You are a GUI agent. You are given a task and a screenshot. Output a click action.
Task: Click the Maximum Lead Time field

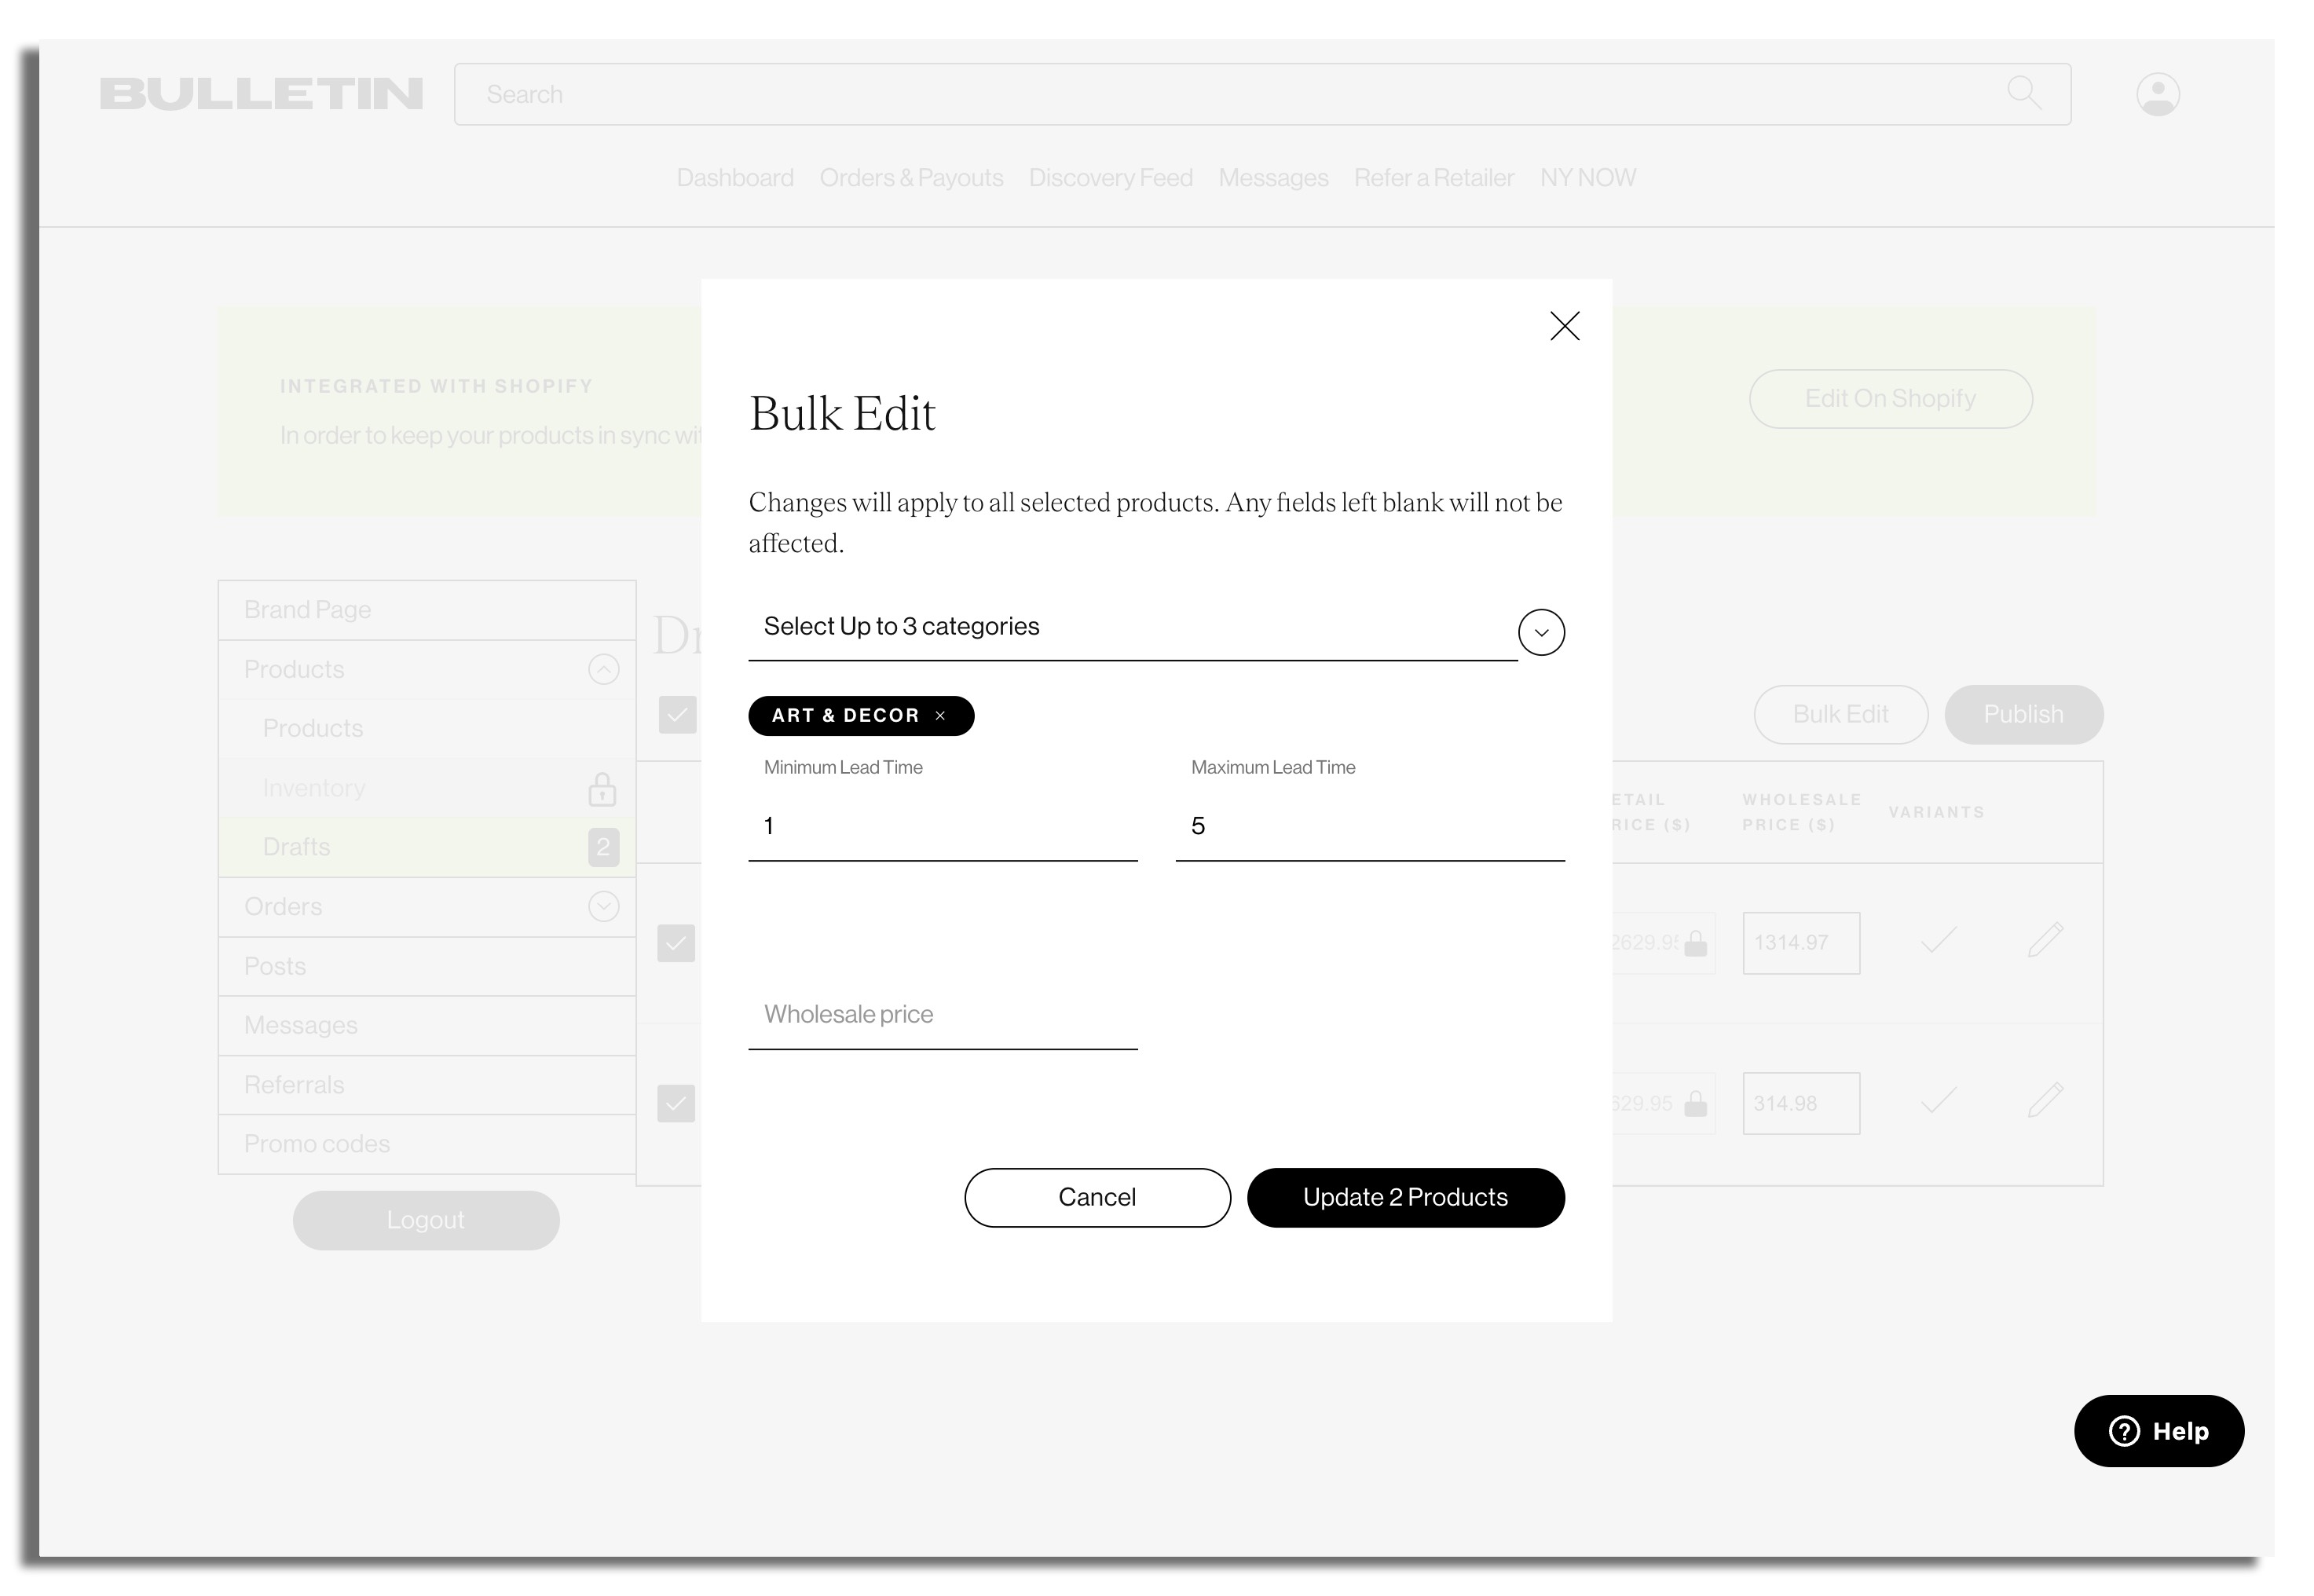(x=1370, y=826)
